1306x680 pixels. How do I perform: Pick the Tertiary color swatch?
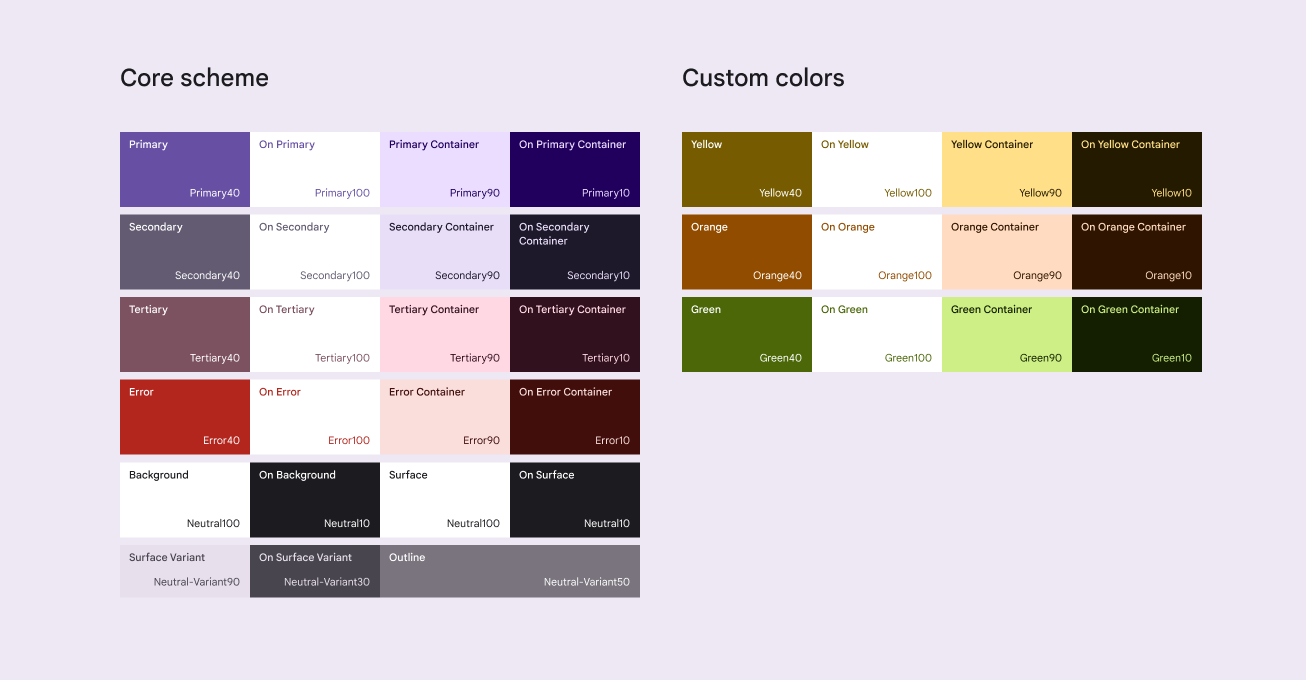(185, 334)
